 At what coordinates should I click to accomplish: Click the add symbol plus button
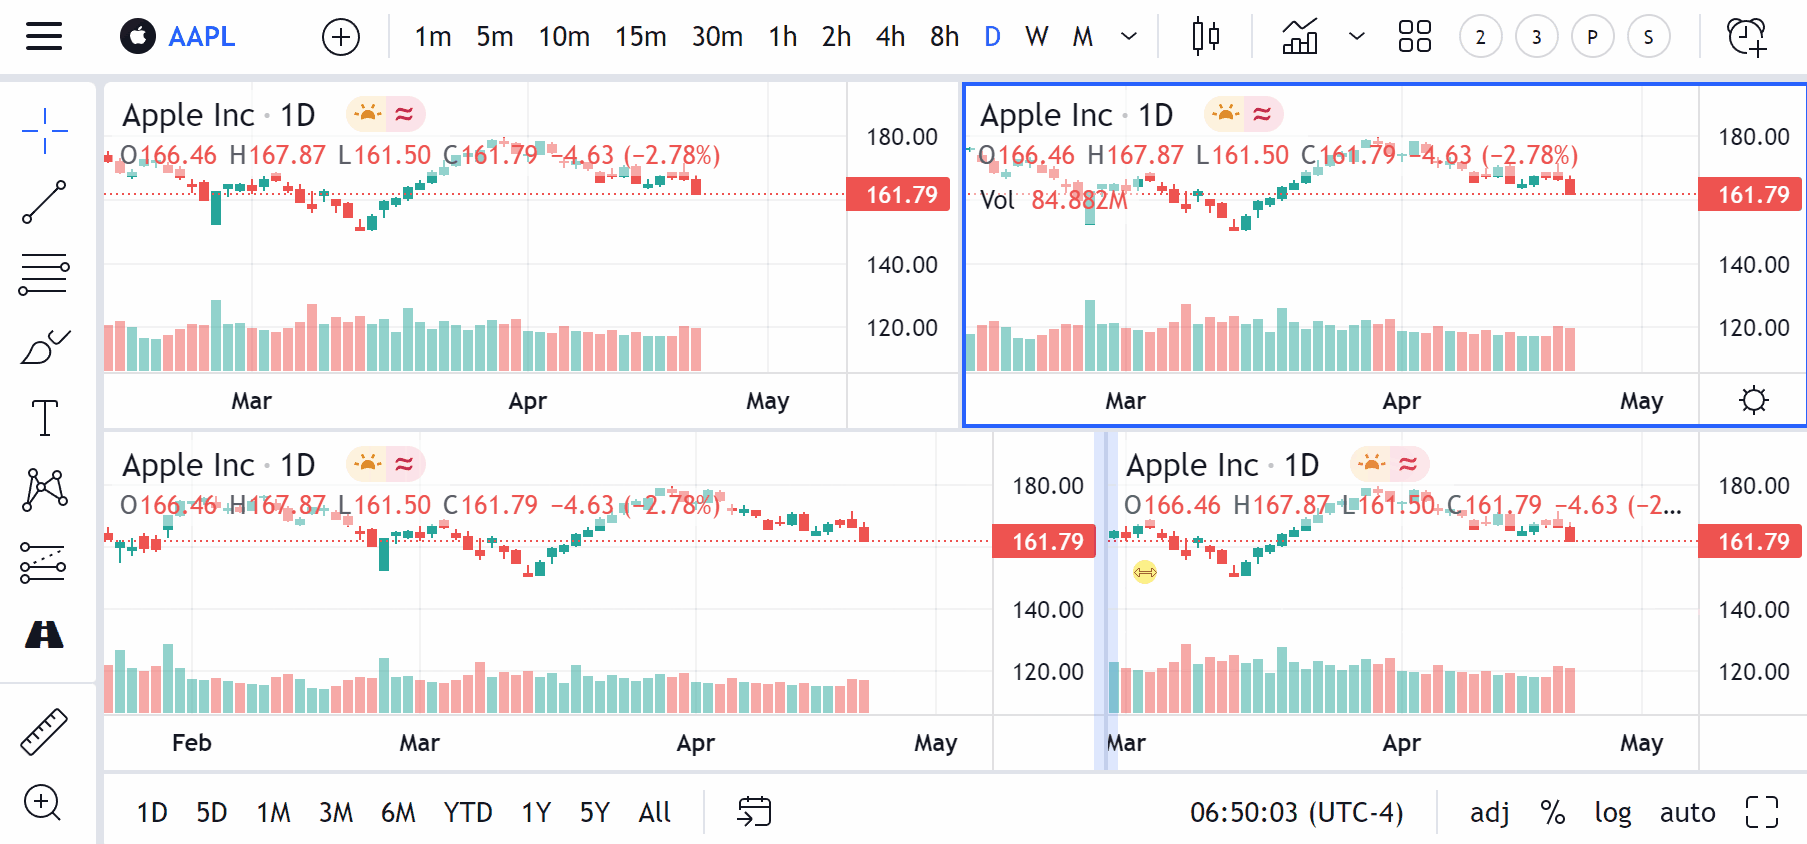click(341, 37)
